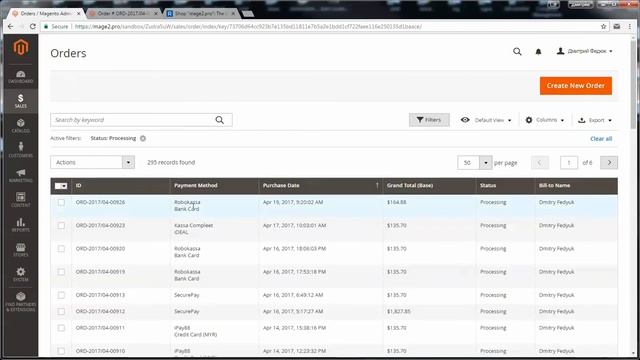Click the Create New Order button
Screen dimensions: 640x360
(576, 86)
